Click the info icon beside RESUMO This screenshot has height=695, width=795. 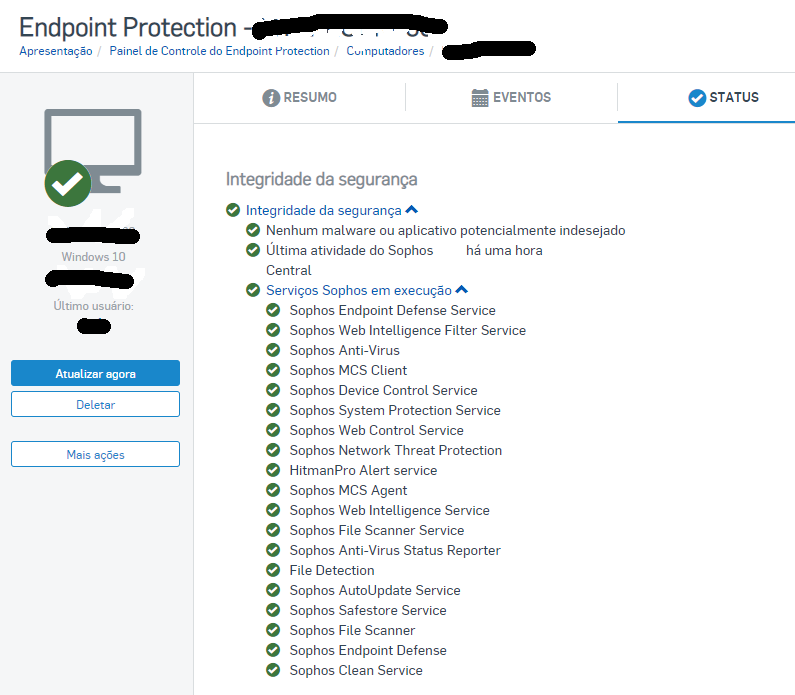pos(271,98)
